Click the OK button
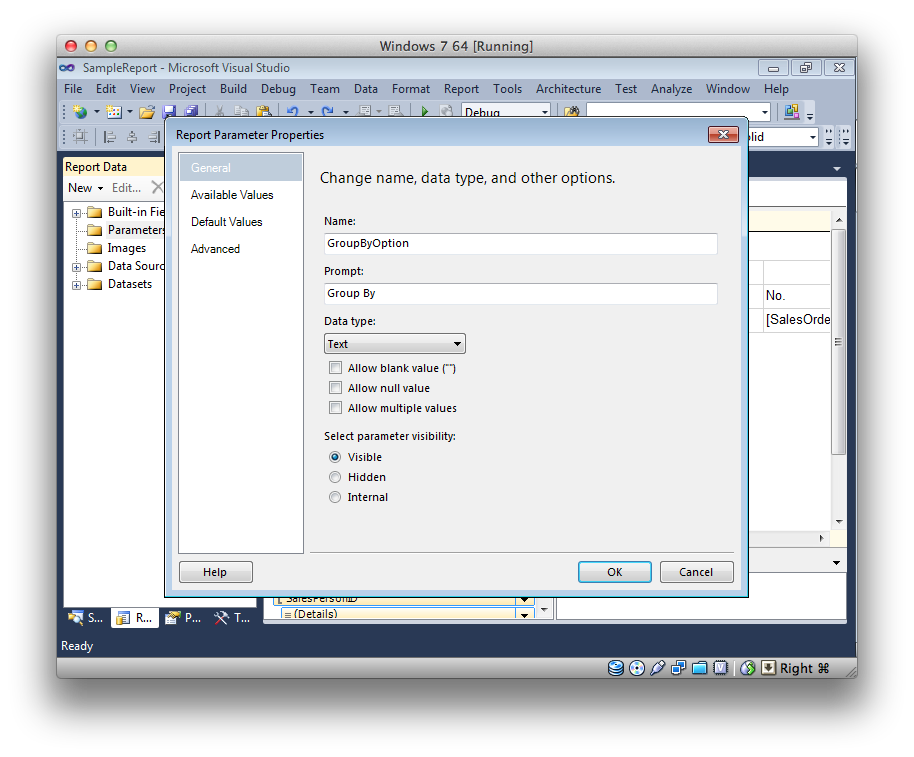 point(614,572)
